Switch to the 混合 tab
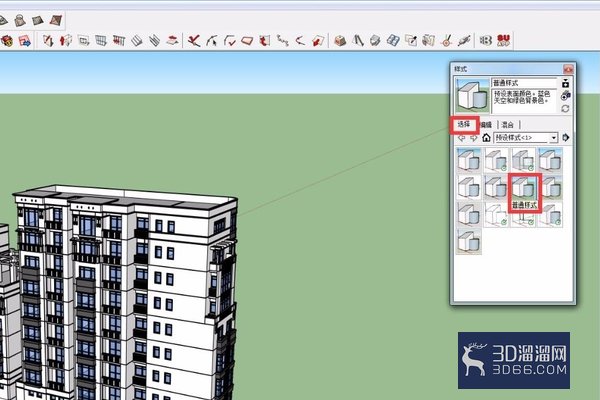Image resolution: width=600 pixels, height=400 pixels. point(507,125)
